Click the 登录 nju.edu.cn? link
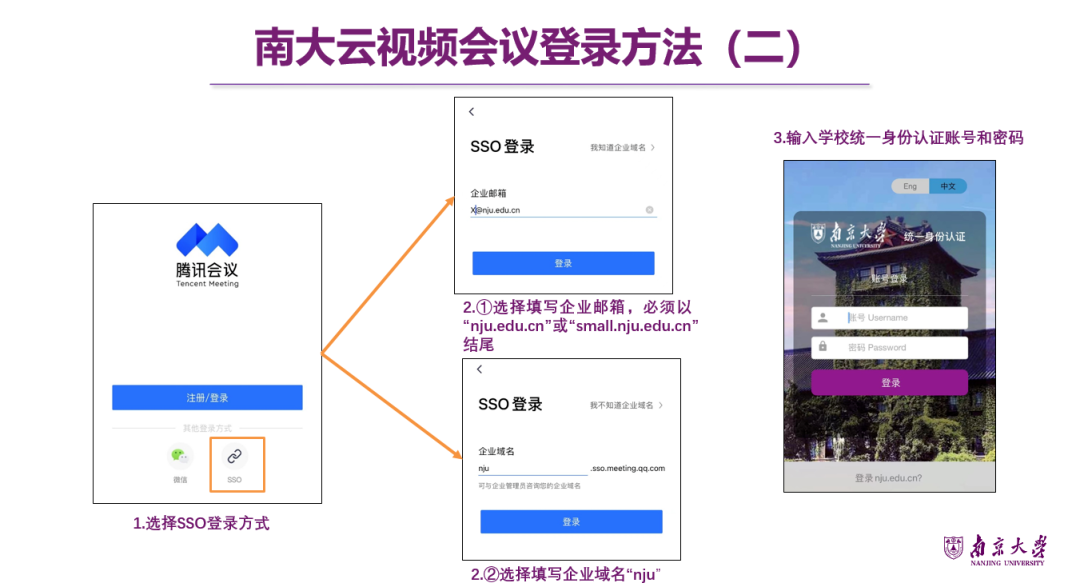The height and width of the screenshot is (587, 1080). [890, 477]
